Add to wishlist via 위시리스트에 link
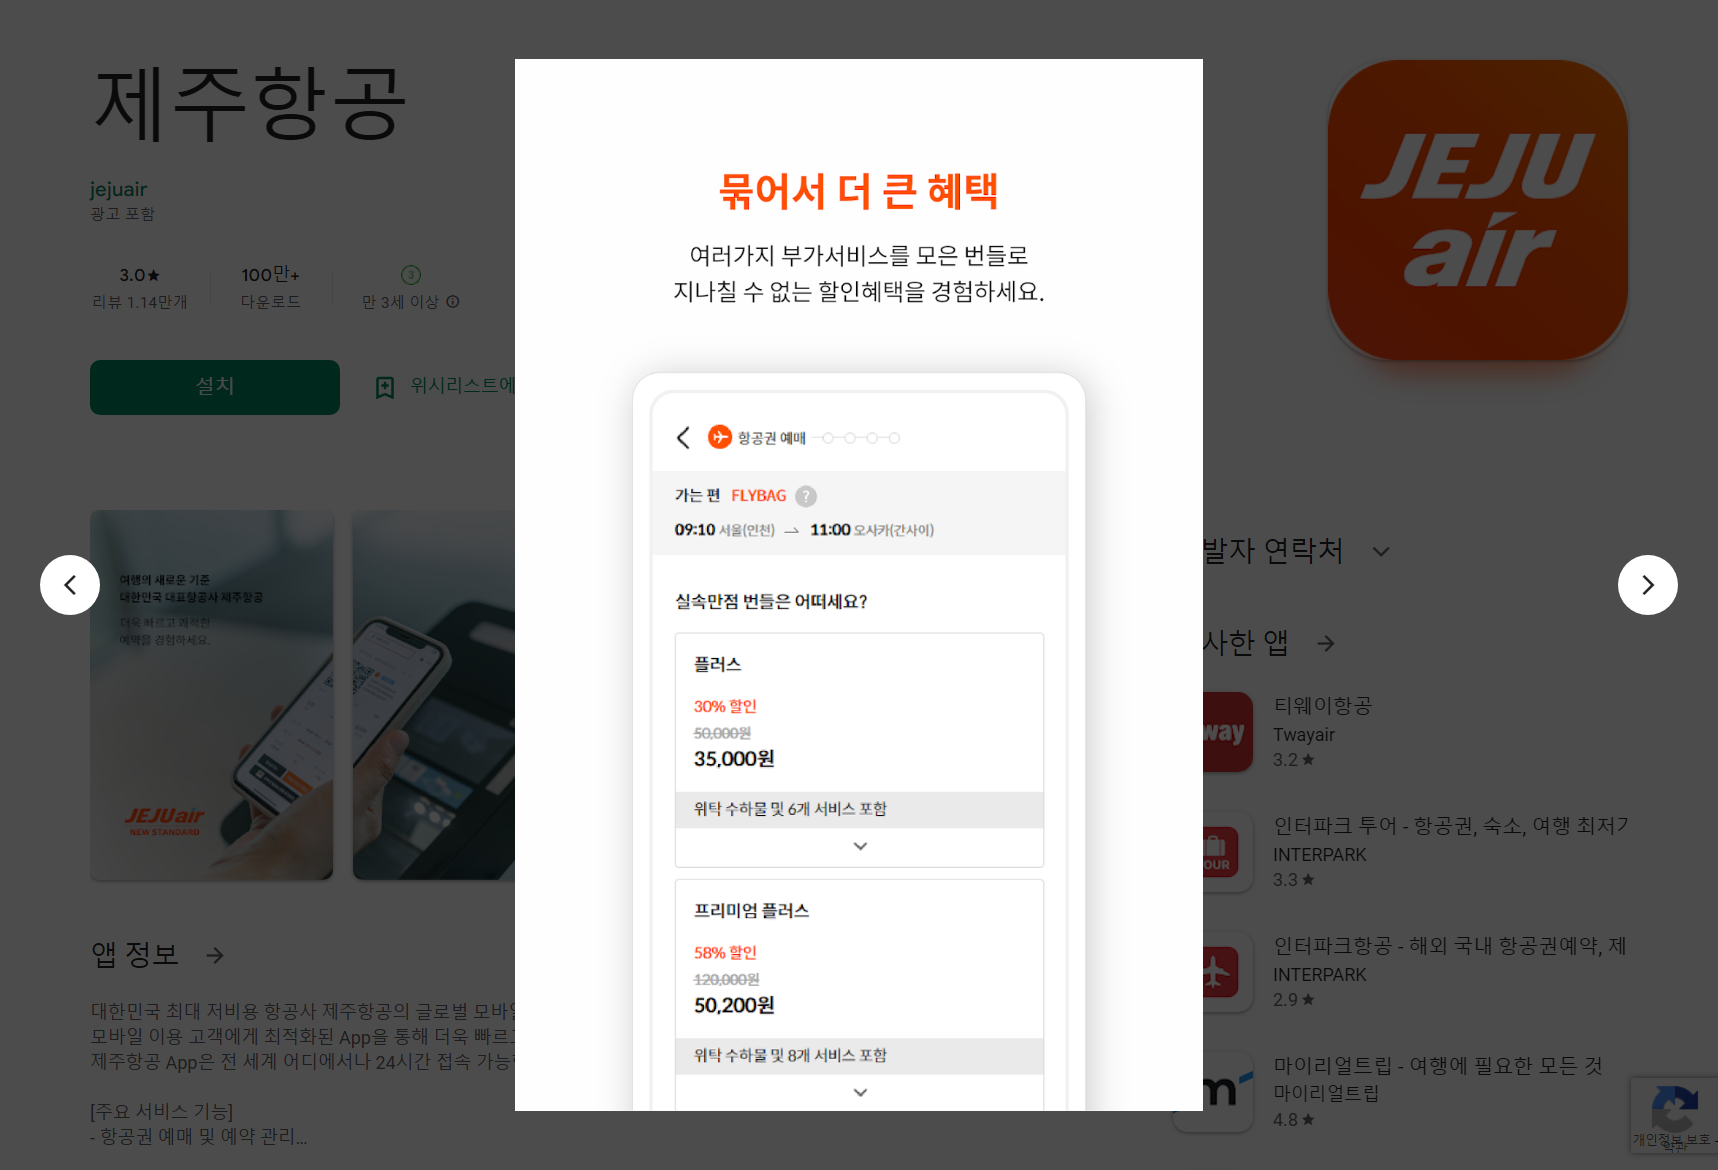Viewport: 1718px width, 1170px height. coord(463,386)
